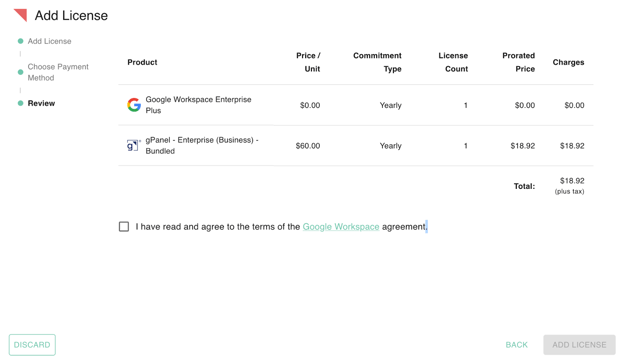Click Google Workspace Enterprise Plus product name
The height and width of the screenshot is (361, 624).
[x=198, y=105]
